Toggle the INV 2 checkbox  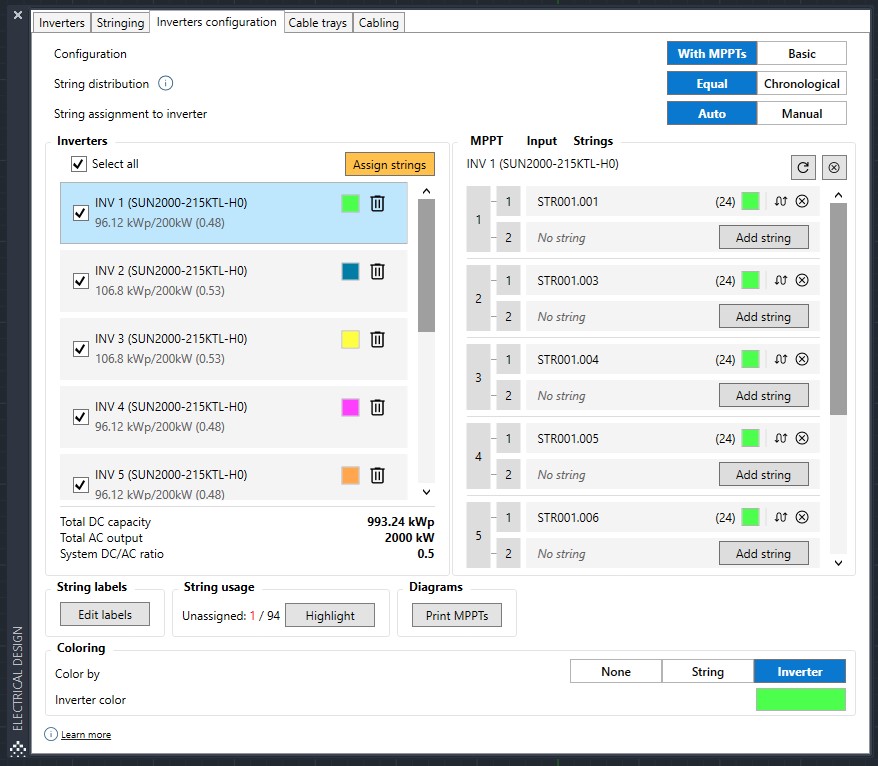tap(81, 281)
